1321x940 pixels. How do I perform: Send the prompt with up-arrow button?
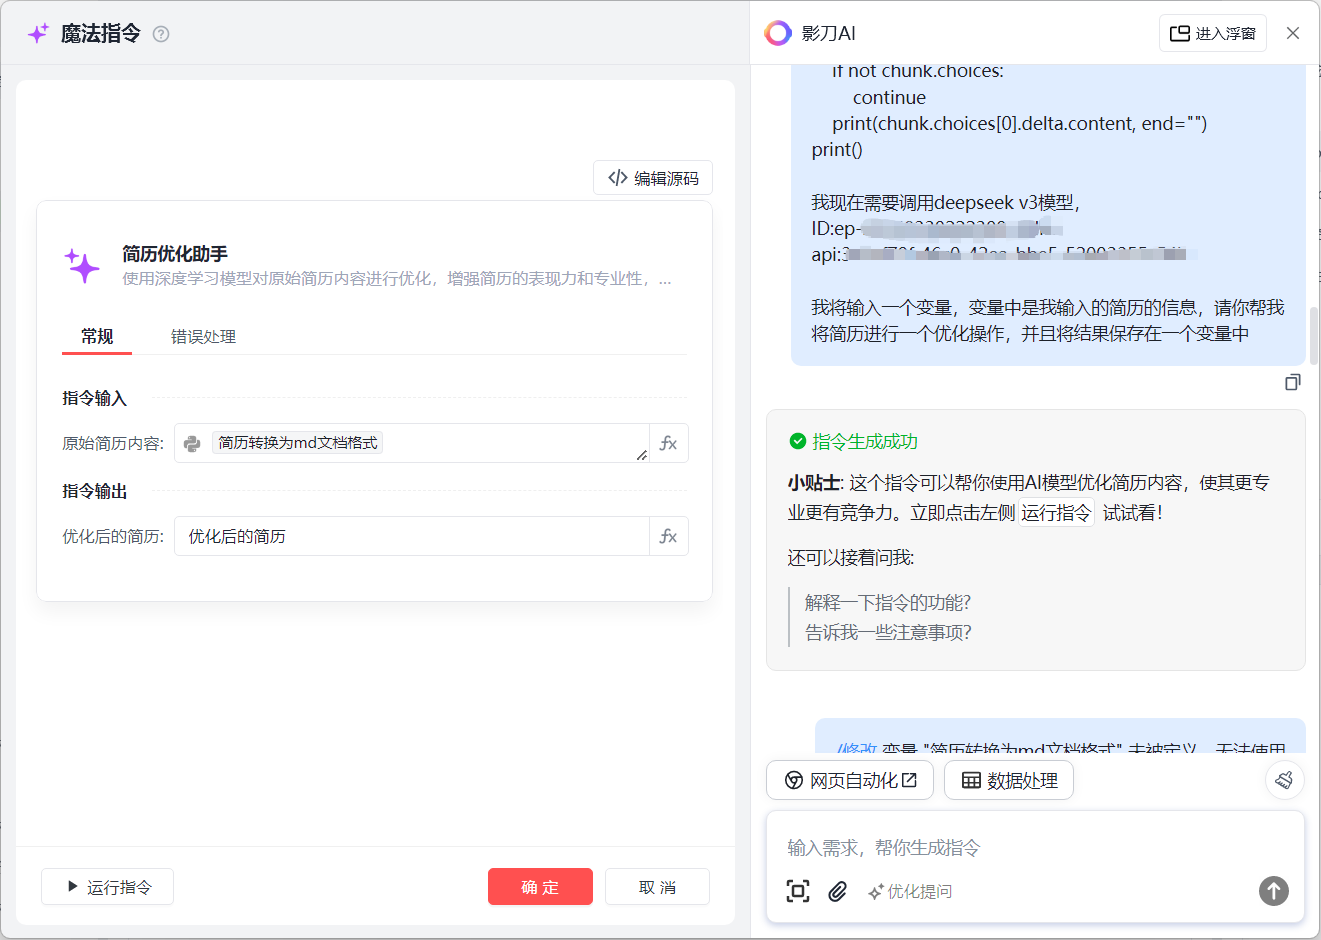[x=1273, y=891]
